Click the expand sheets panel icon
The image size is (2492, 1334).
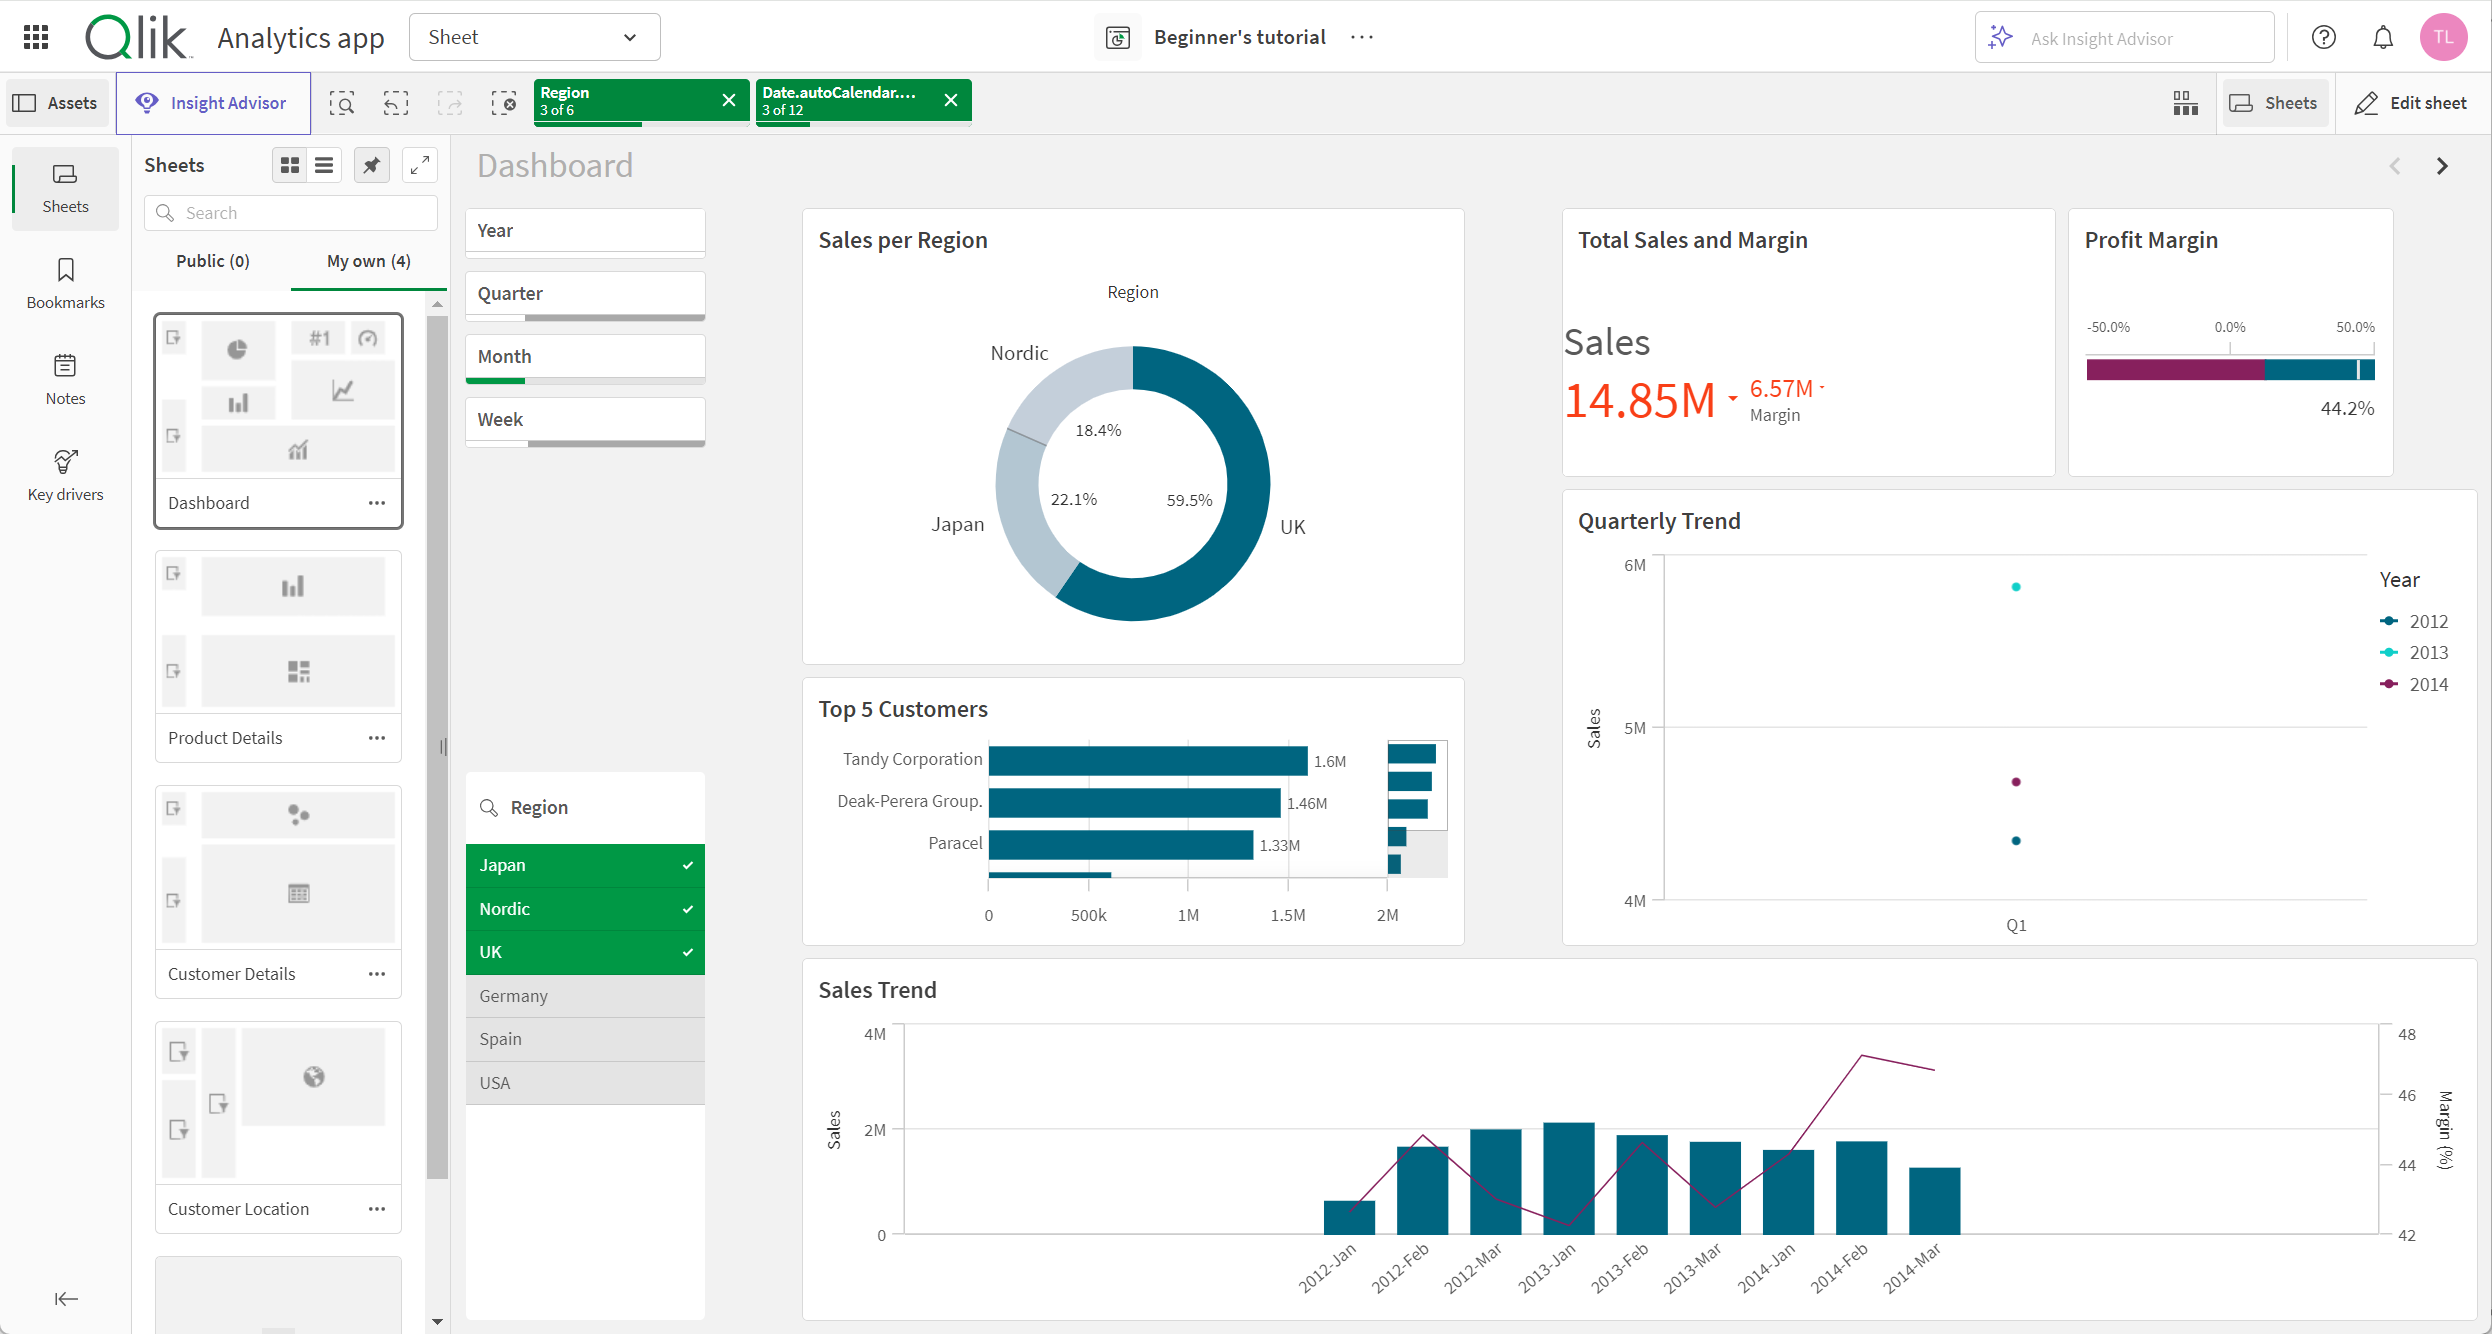419,163
